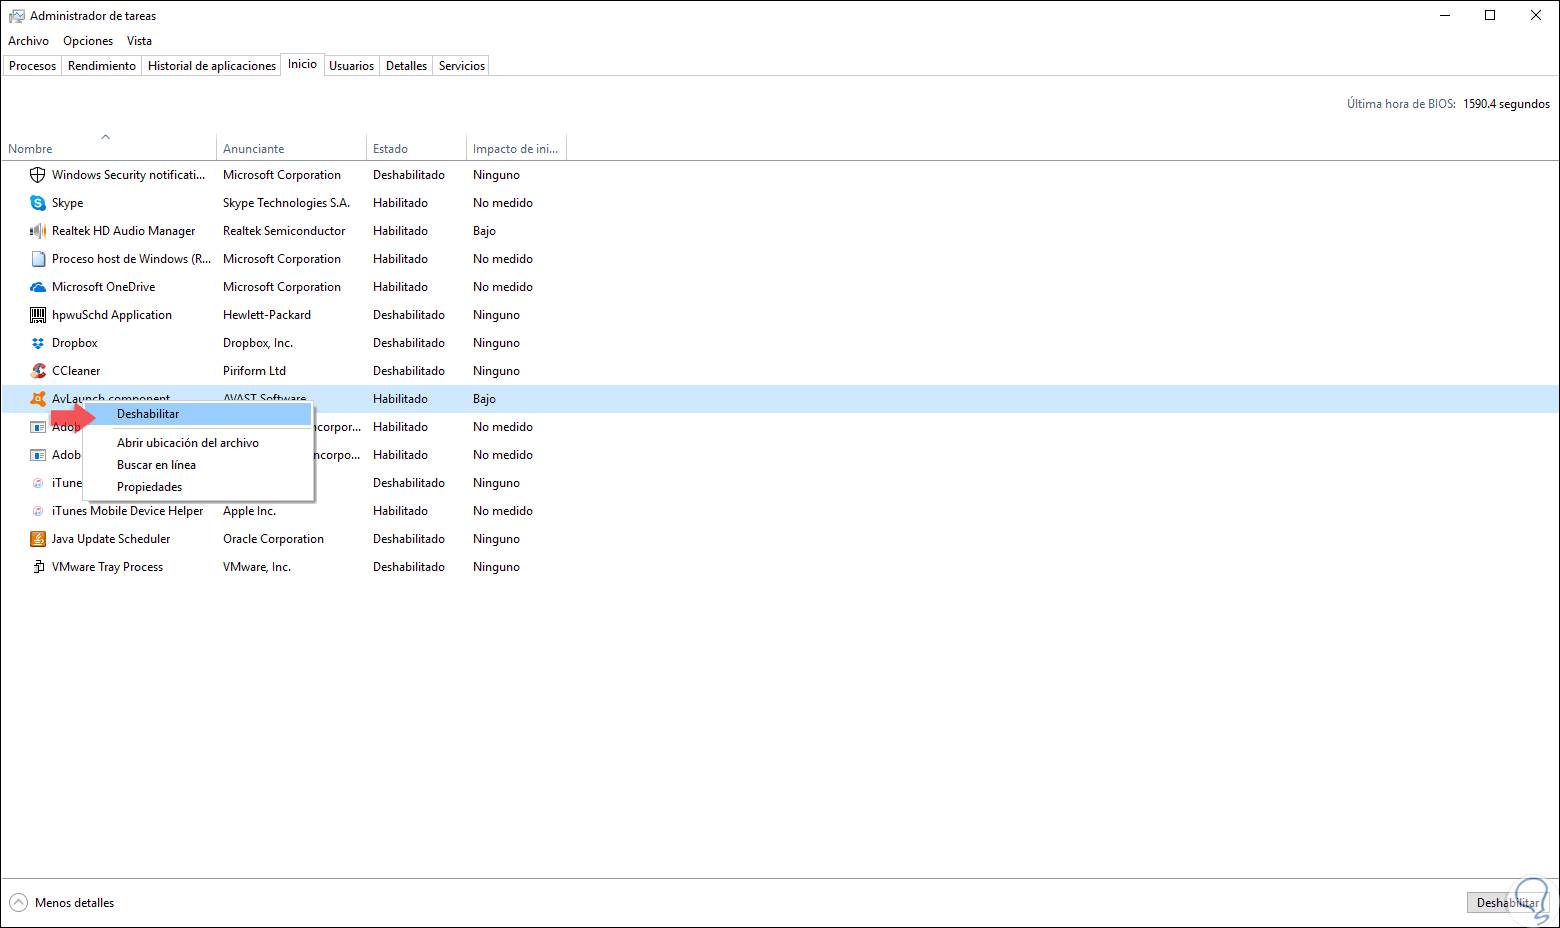Click the Oracle Corporation publisher cell
This screenshot has height=928, width=1560.
pyautogui.click(x=273, y=539)
